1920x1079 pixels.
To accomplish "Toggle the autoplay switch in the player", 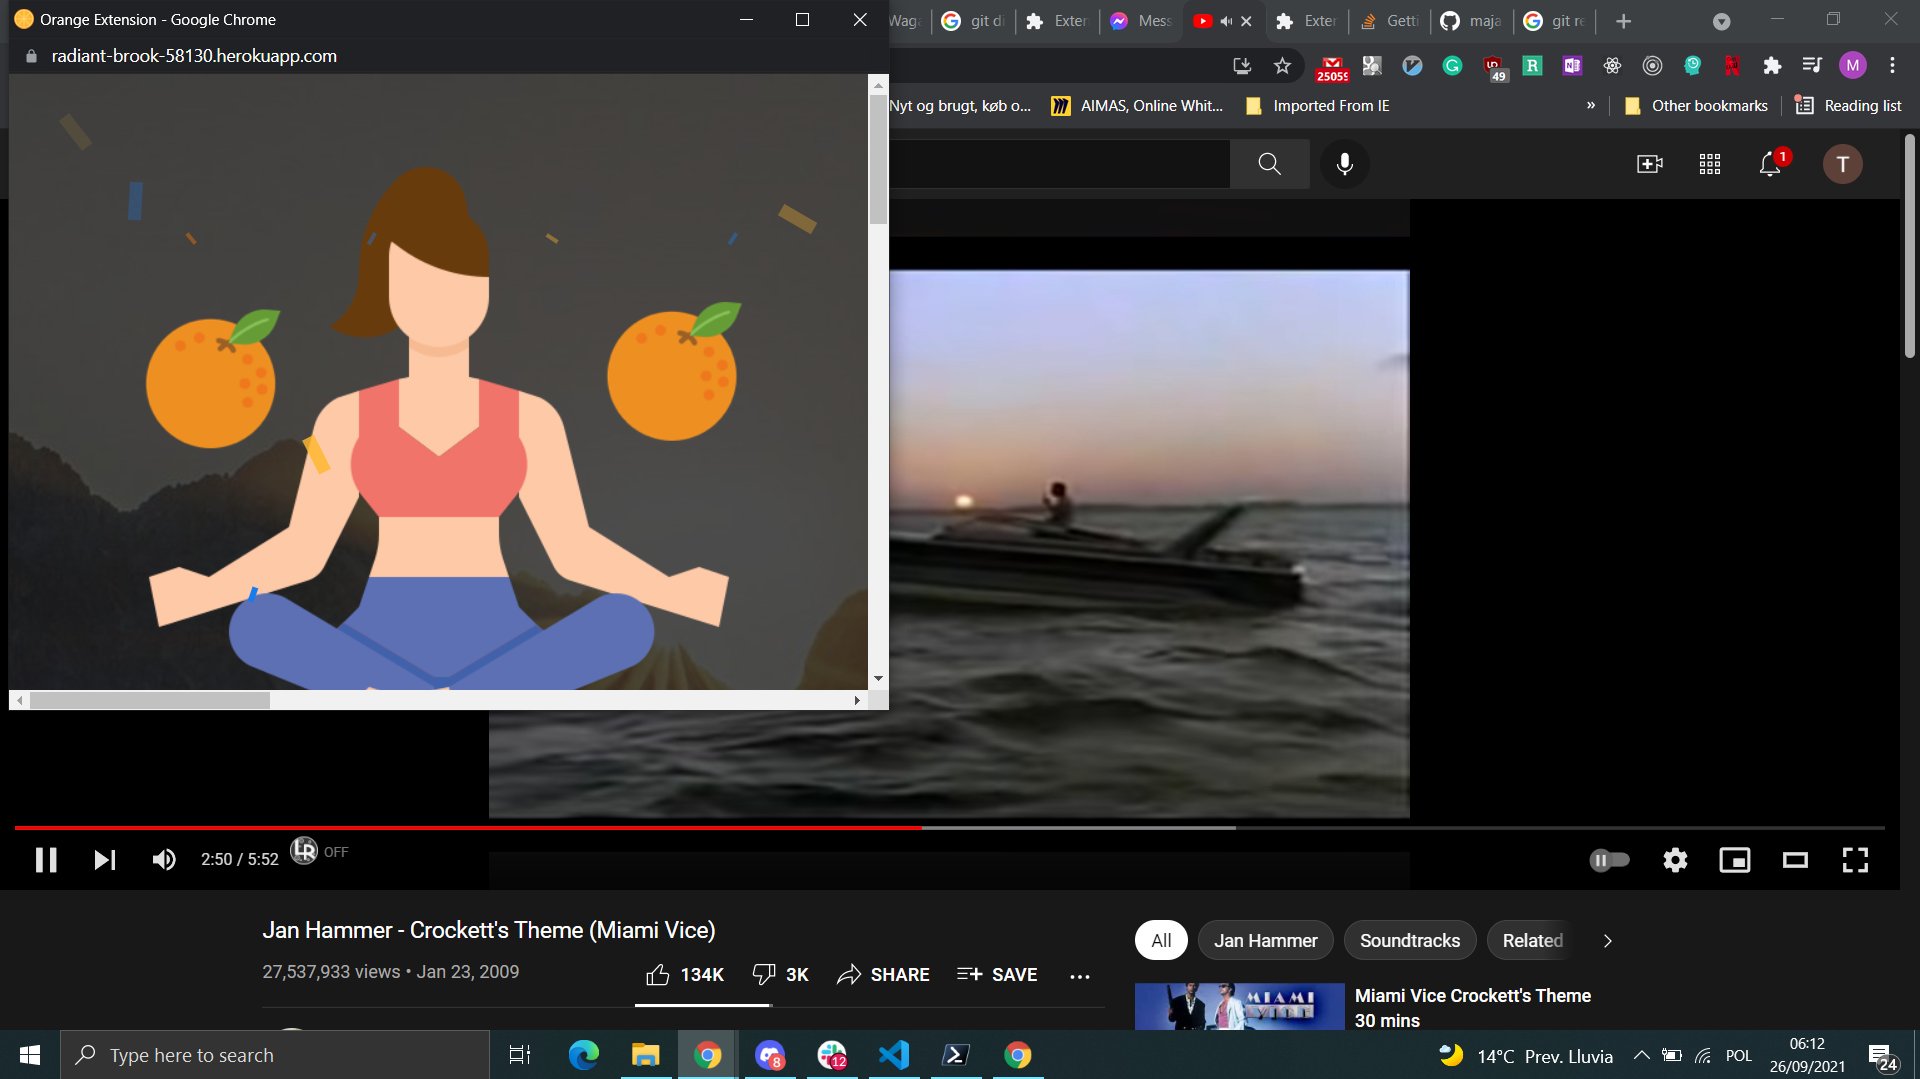I will click(1610, 860).
